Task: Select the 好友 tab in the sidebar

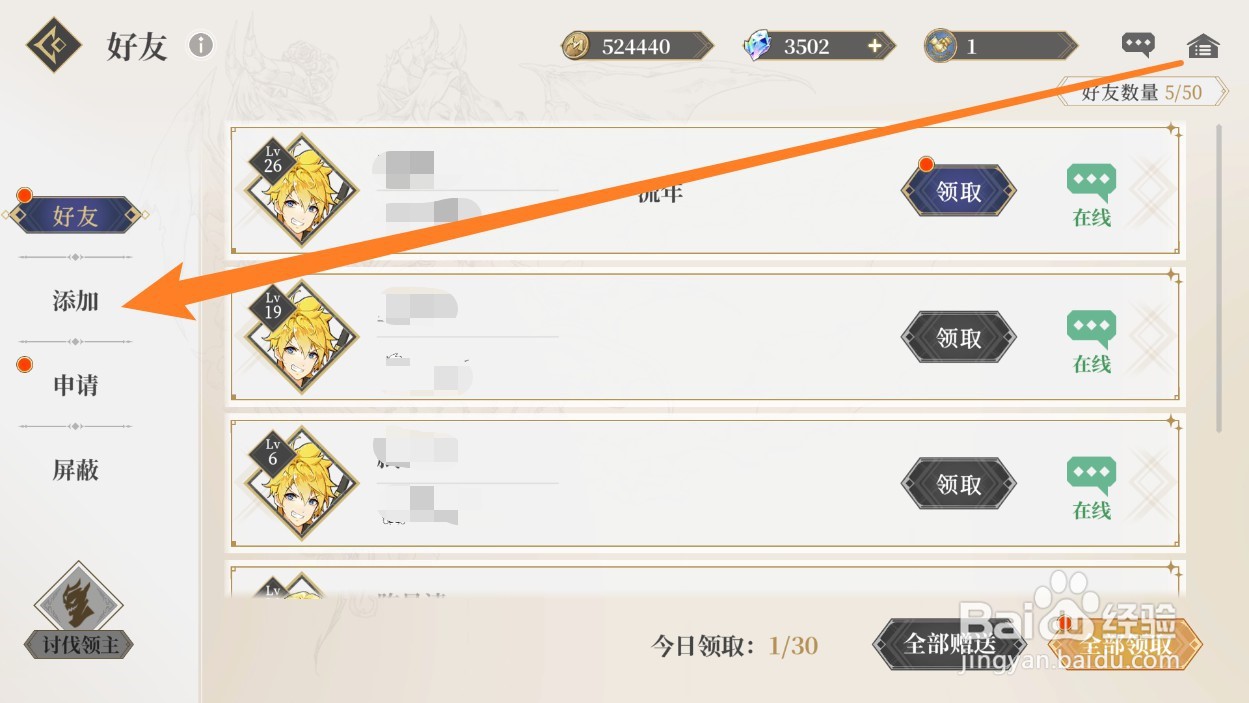Action: click(x=75, y=215)
